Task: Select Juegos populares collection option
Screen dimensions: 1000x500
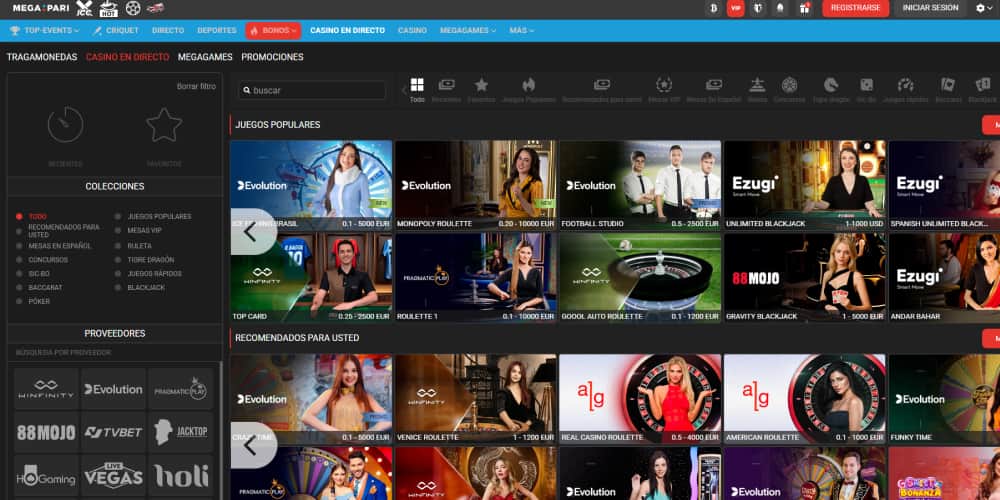Action: 153,217
